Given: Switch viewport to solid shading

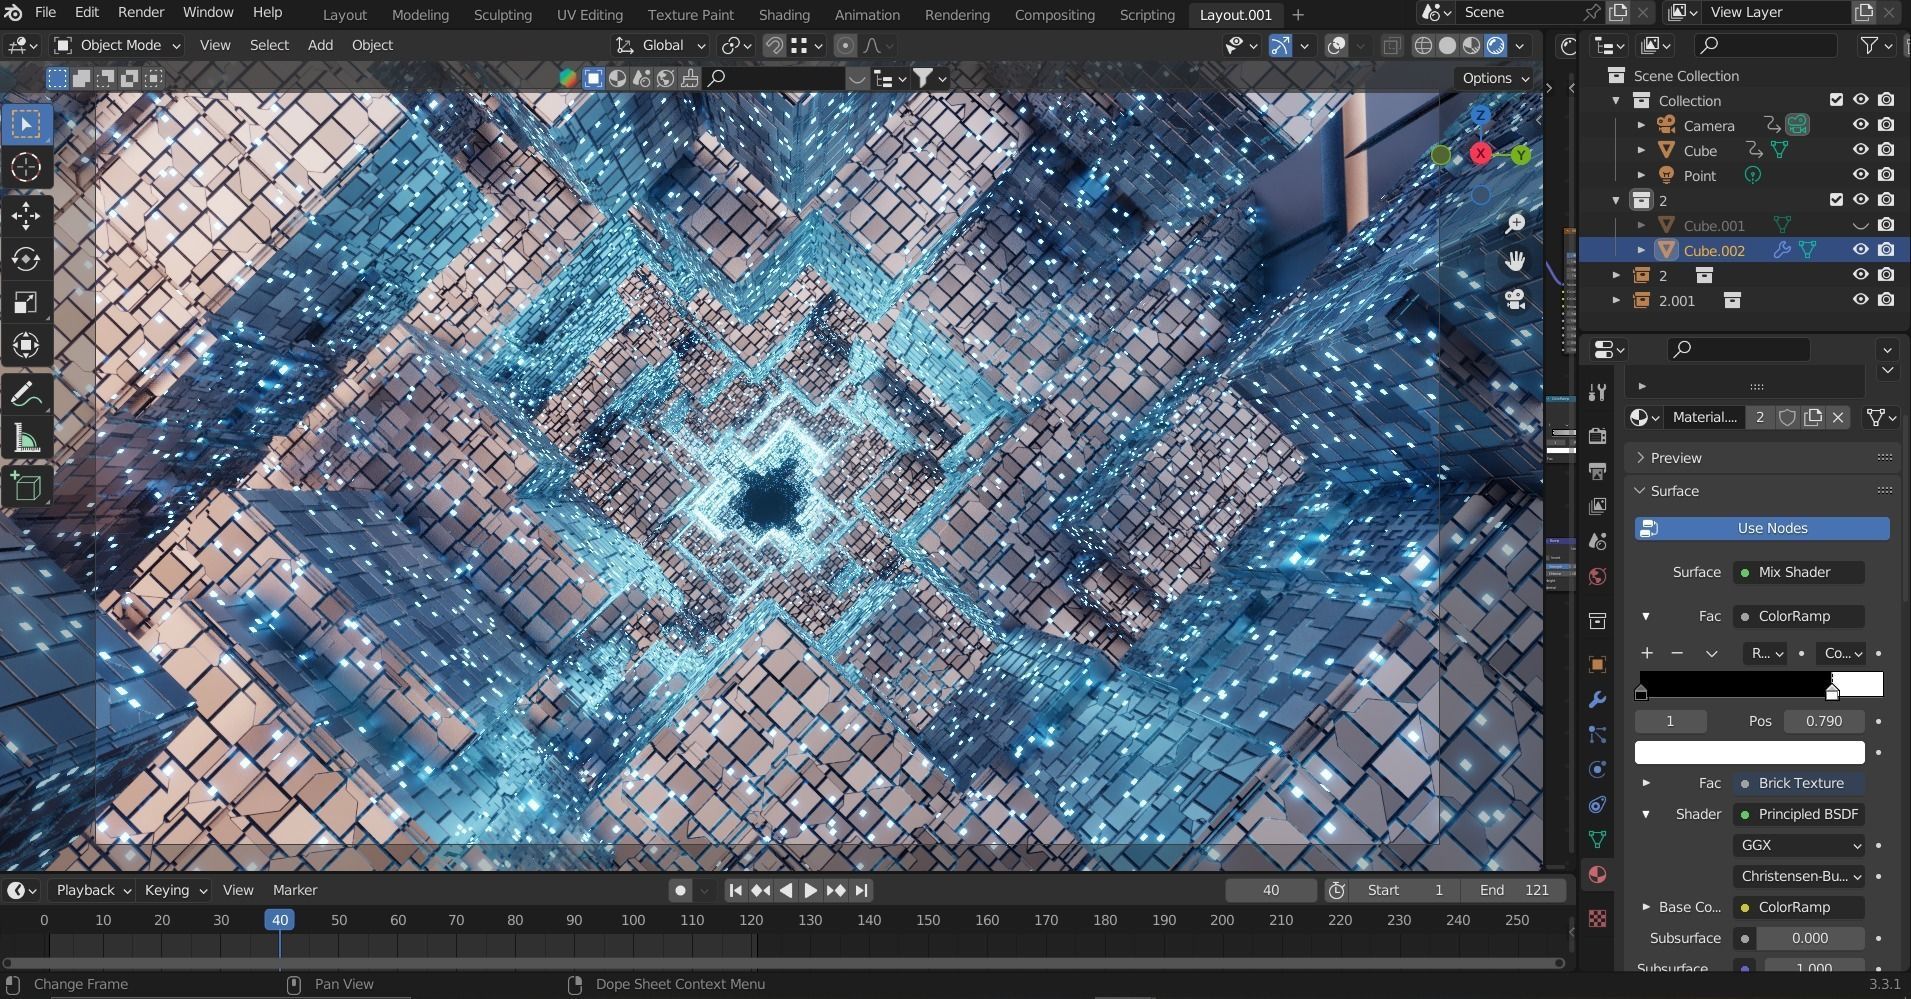Looking at the screenshot, I should coord(1447,46).
